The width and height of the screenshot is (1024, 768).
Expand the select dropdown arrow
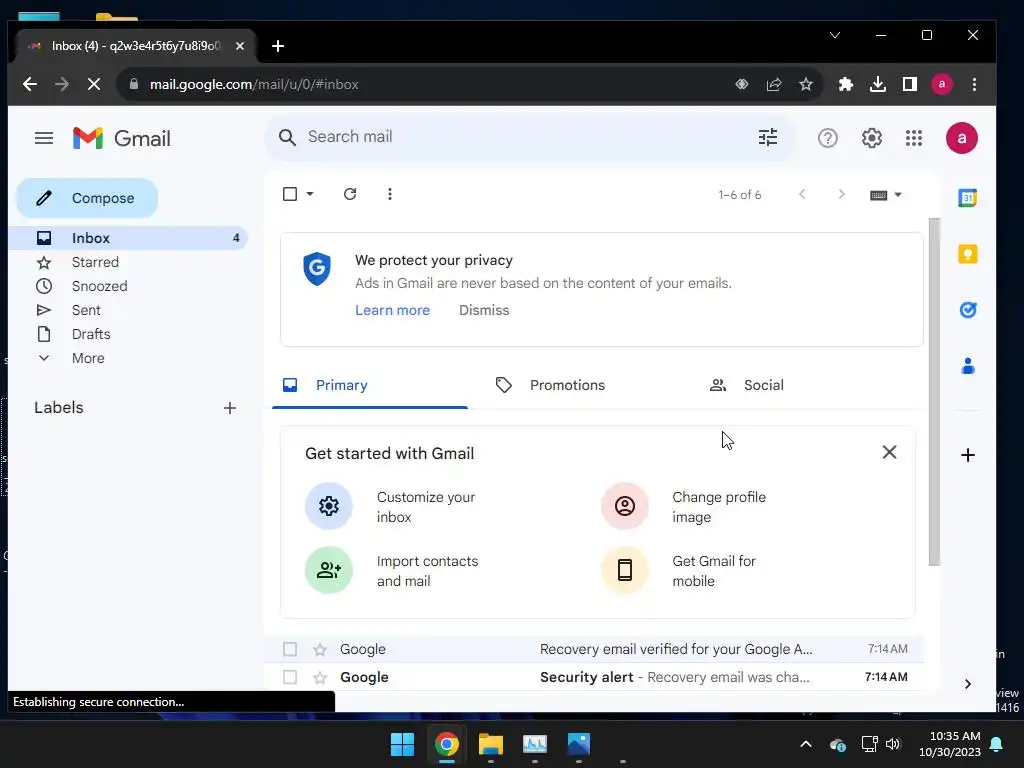point(310,194)
